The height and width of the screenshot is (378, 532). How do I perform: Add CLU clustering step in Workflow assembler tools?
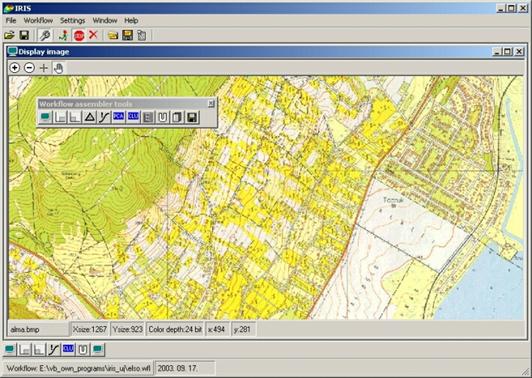click(x=133, y=117)
